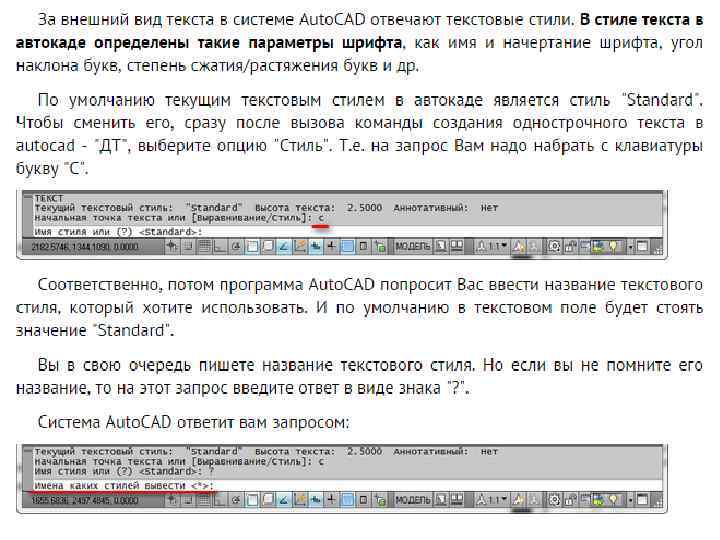Open status bar menu arrow in first screenshot

[x=630, y=247]
